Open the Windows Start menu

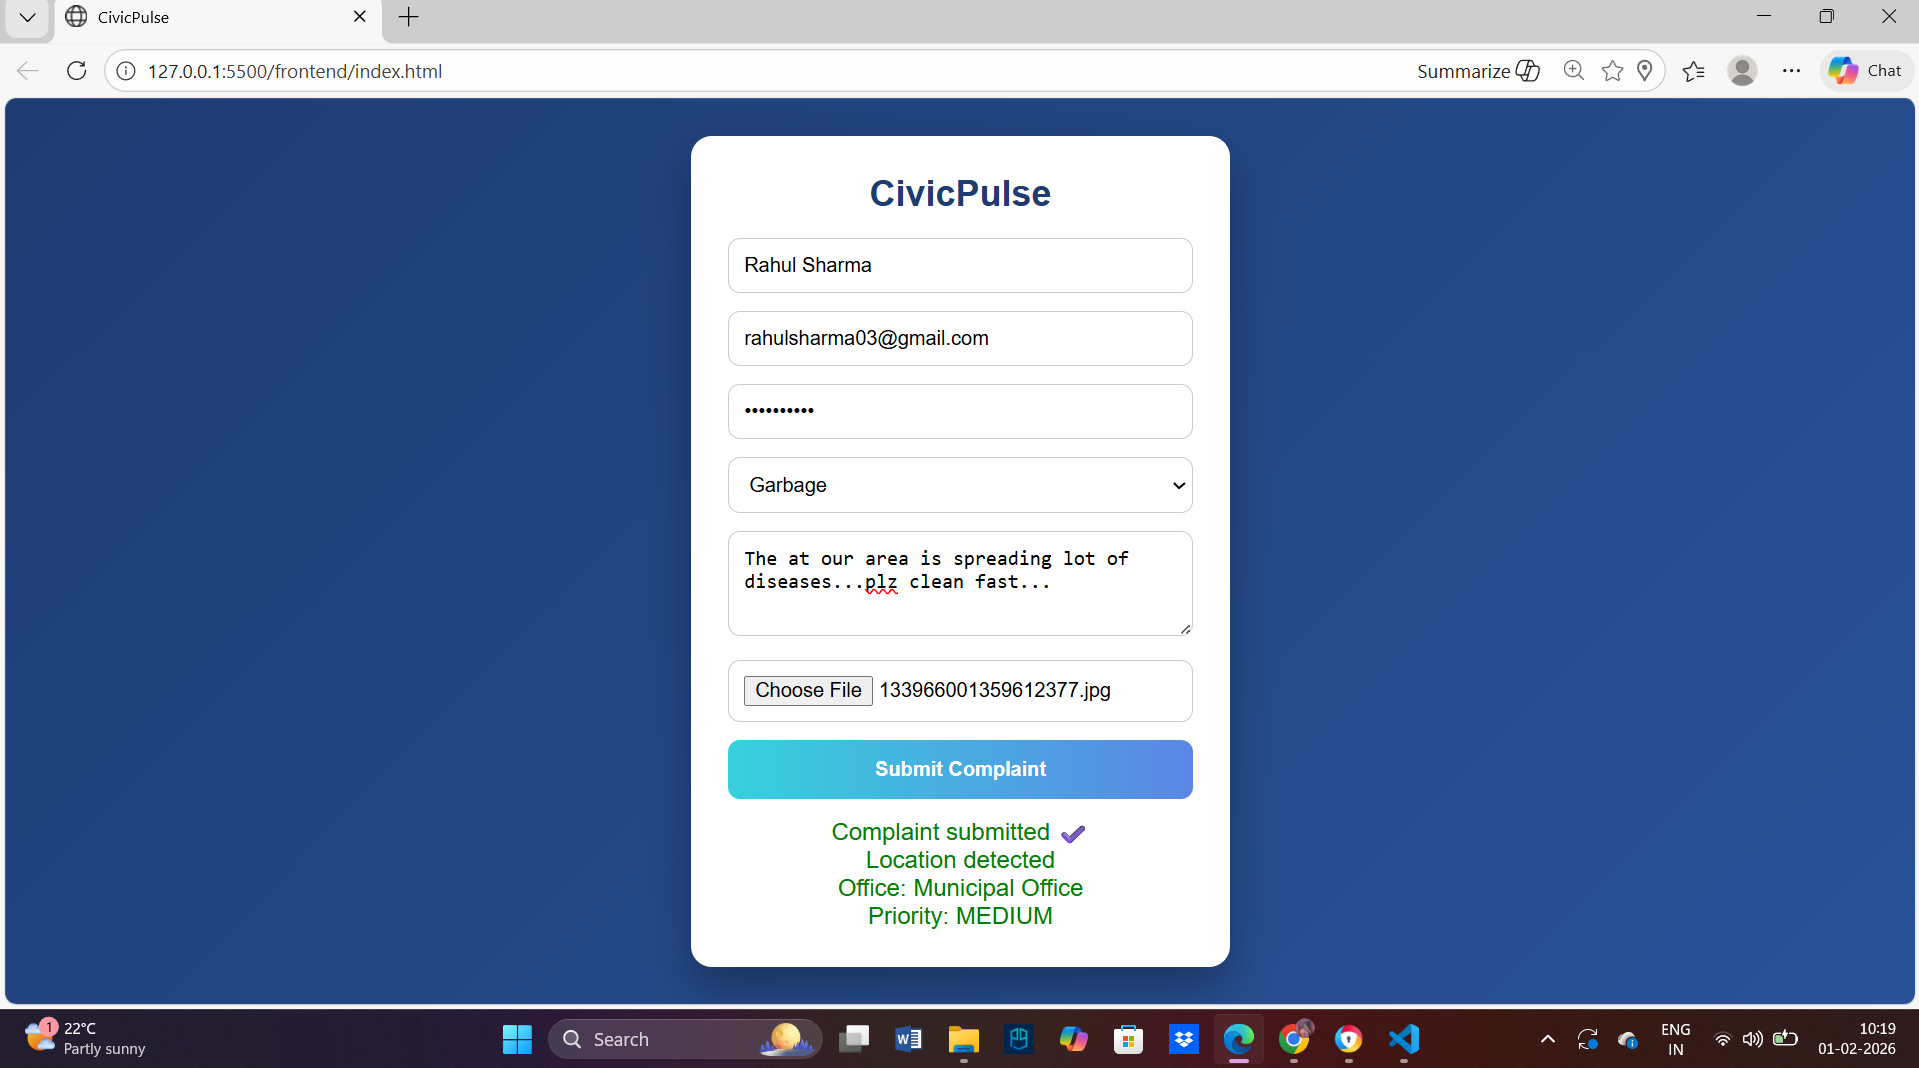(516, 1039)
